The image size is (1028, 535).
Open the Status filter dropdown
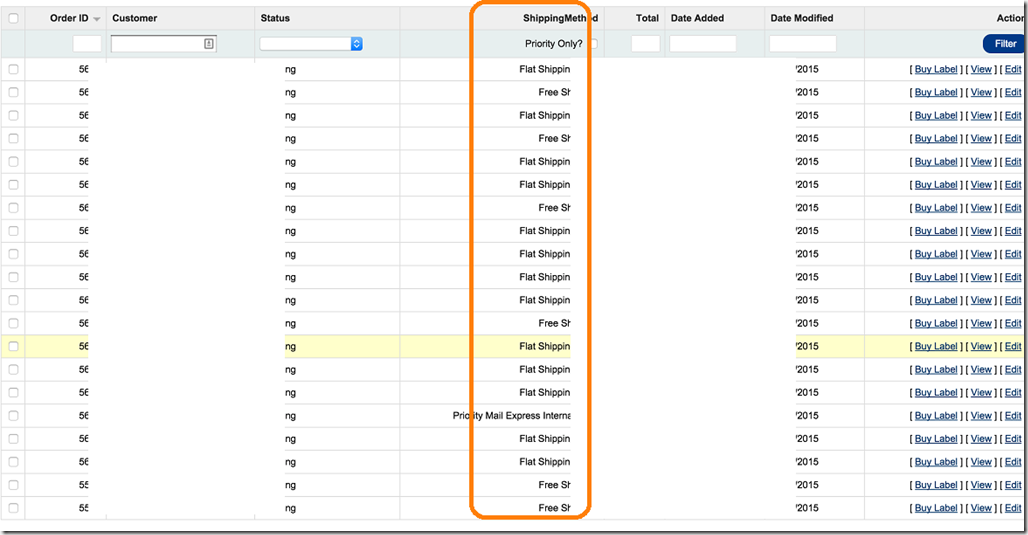tap(311, 44)
